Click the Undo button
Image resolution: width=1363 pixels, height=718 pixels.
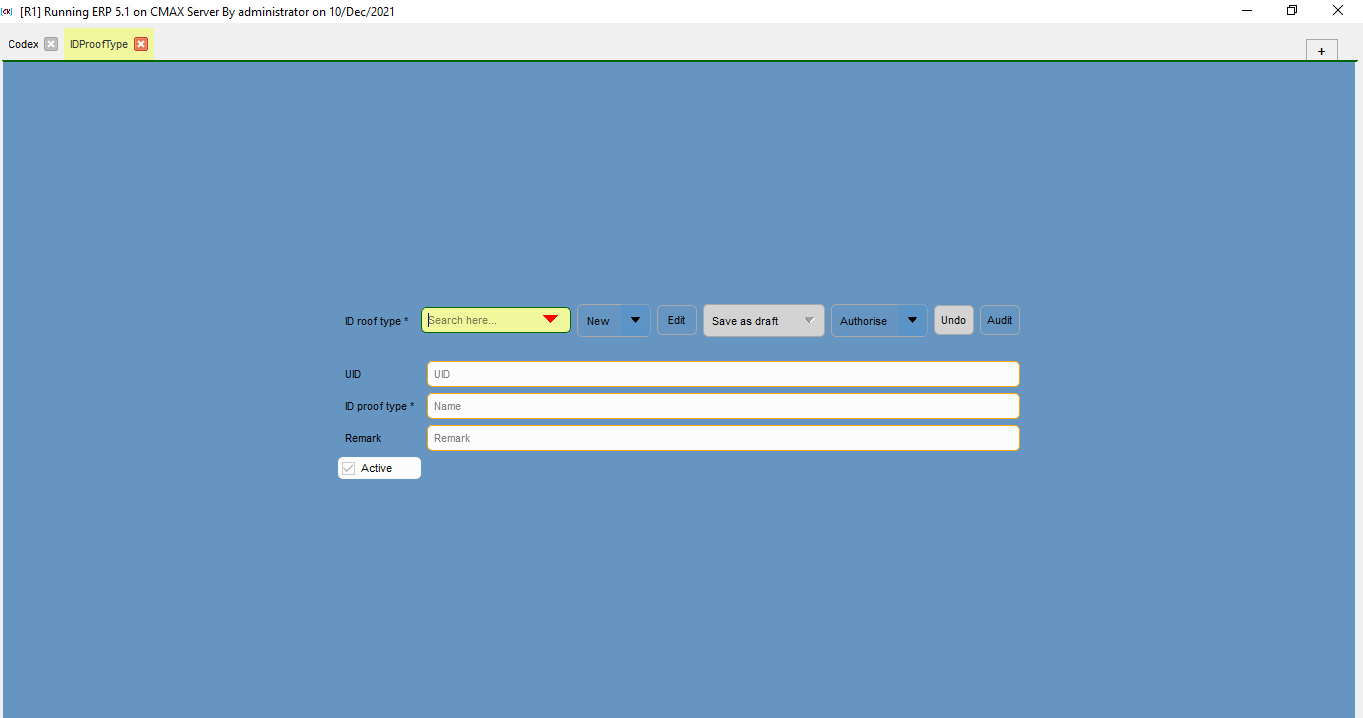[954, 320]
